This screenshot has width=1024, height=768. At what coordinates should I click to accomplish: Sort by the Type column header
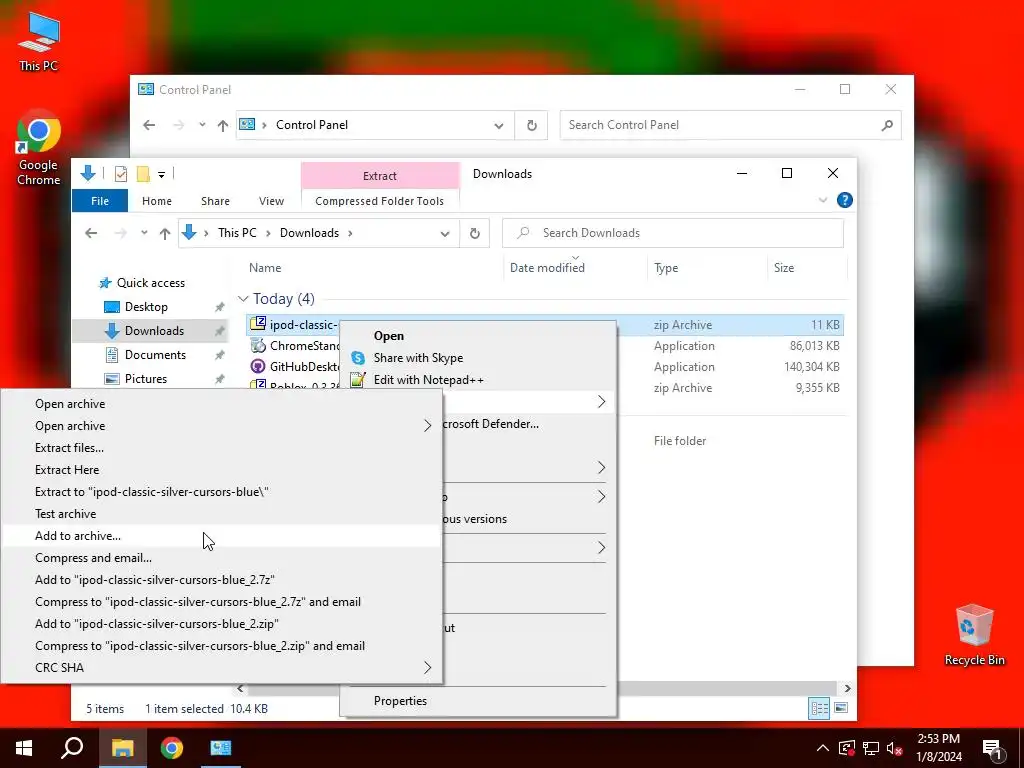(x=666, y=268)
